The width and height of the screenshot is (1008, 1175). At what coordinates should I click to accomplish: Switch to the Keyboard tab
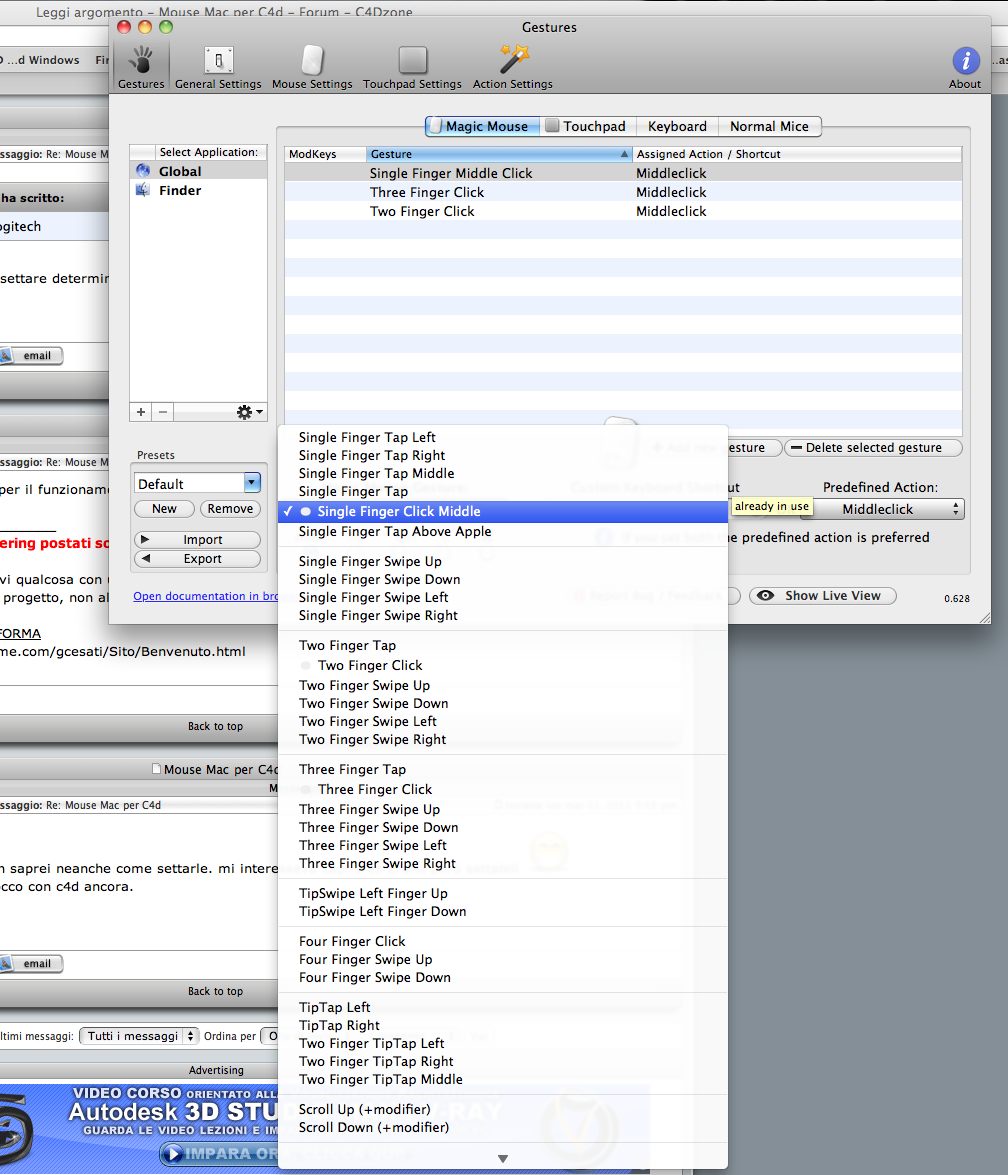tap(677, 127)
